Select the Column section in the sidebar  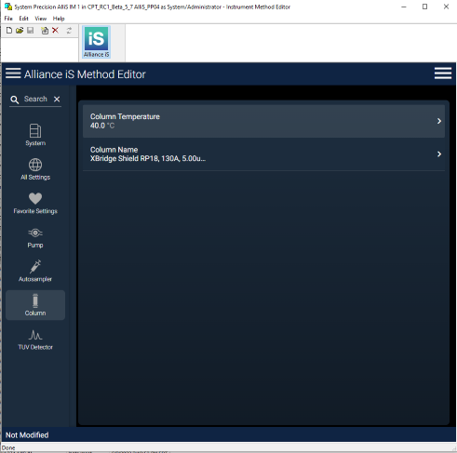click(x=35, y=305)
